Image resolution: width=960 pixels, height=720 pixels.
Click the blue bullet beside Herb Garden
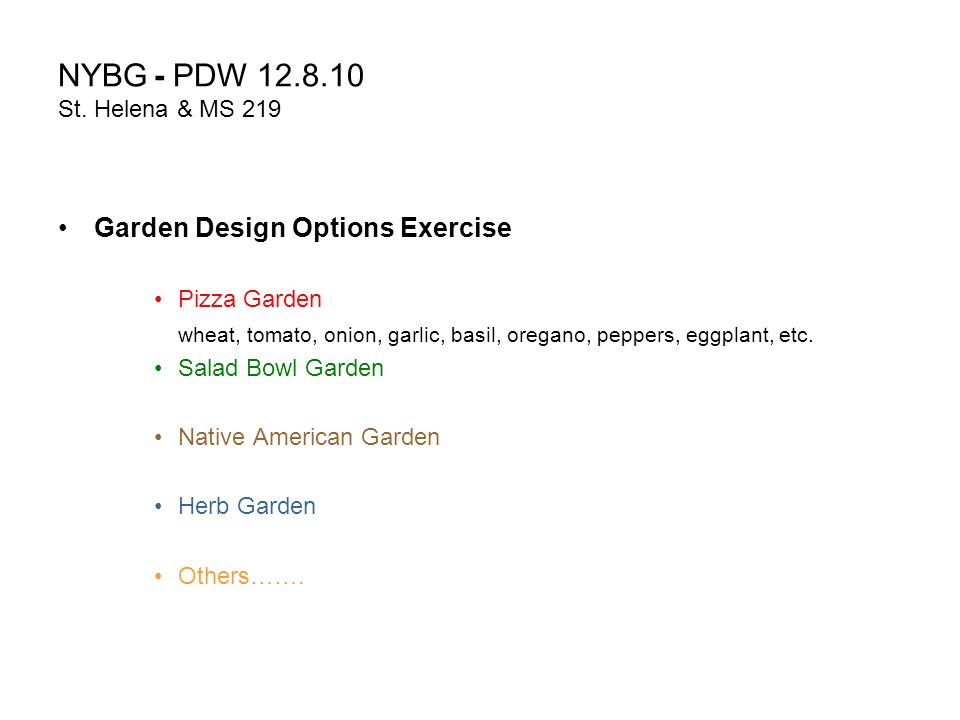(159, 507)
